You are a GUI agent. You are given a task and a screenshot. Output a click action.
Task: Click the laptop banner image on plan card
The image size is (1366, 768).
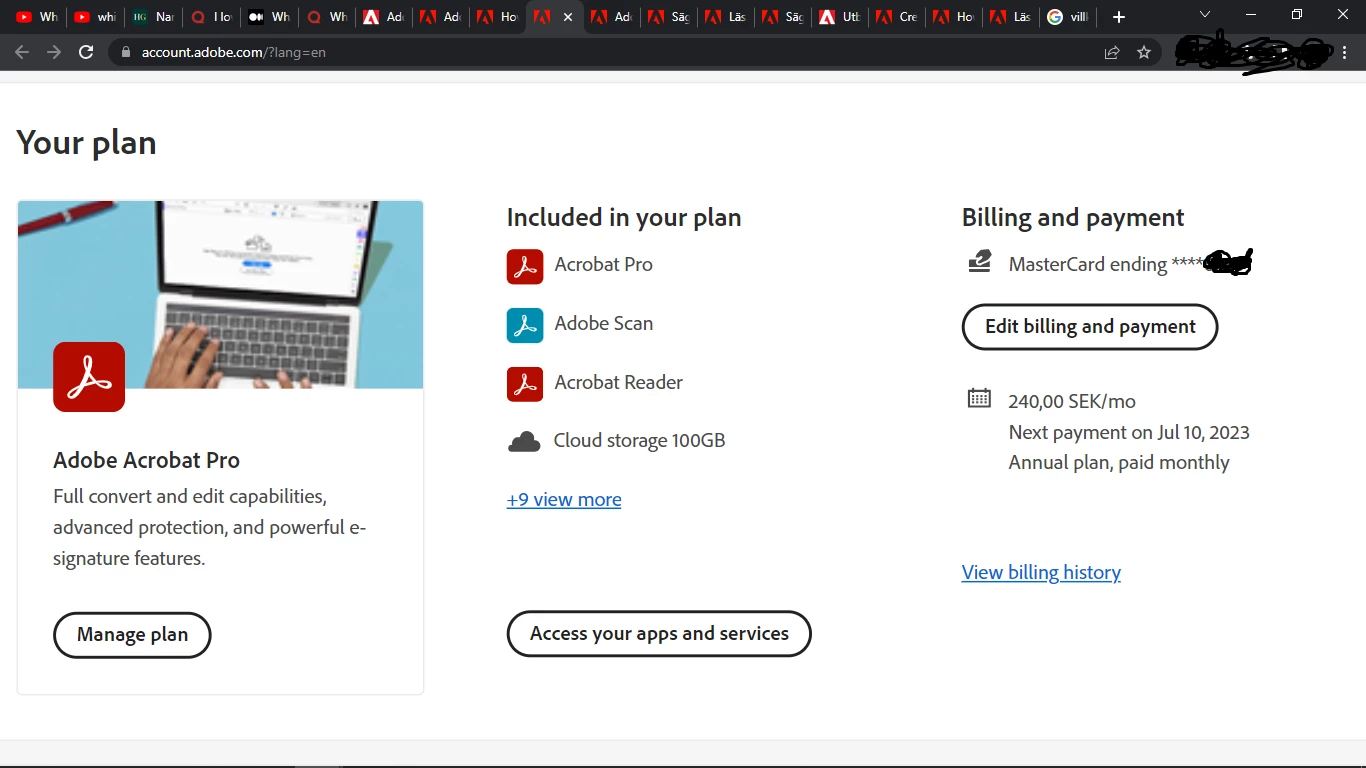(220, 294)
